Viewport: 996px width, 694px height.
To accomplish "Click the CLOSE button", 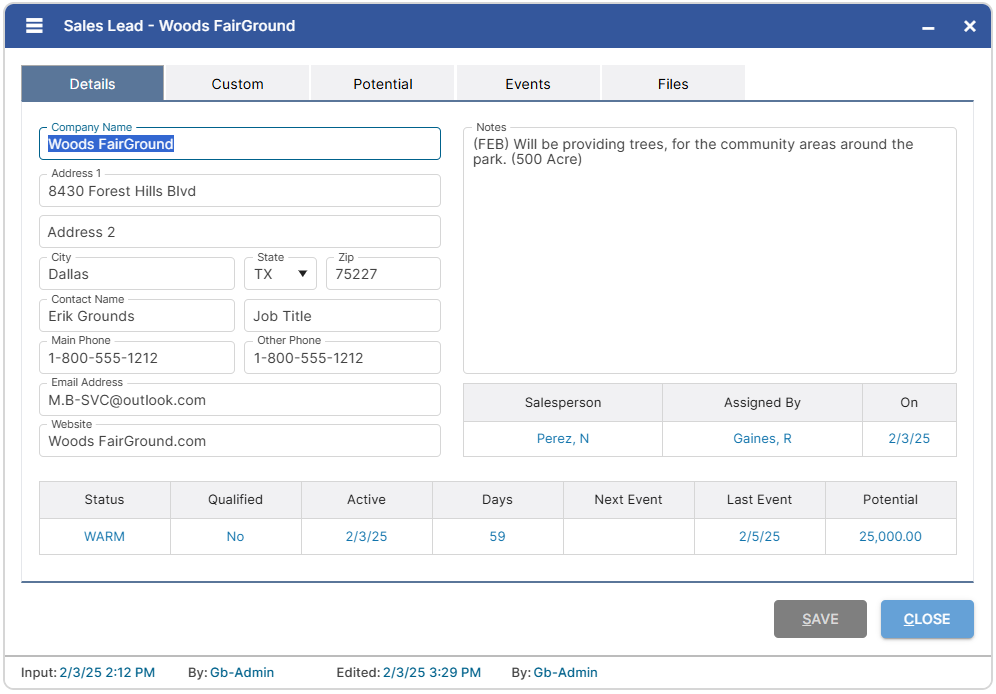I will tap(926, 618).
